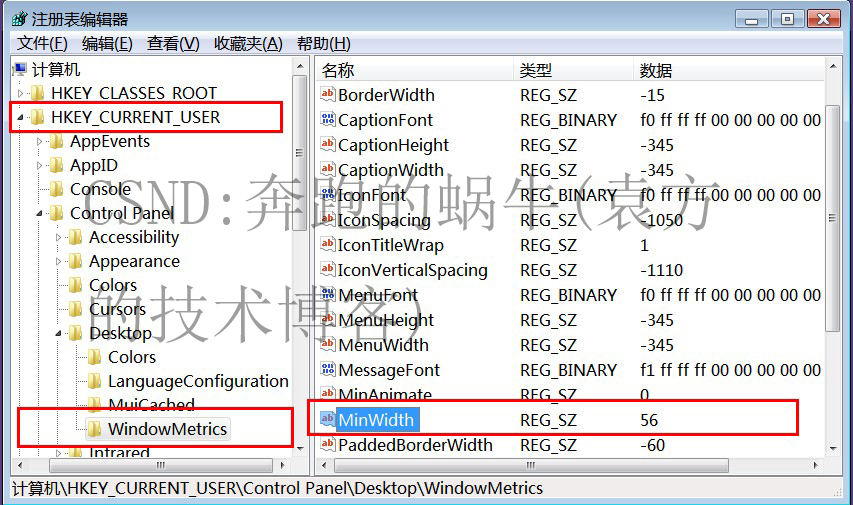Click the Cursors folder icon
Viewport: 853px width, 505px height.
point(76,309)
